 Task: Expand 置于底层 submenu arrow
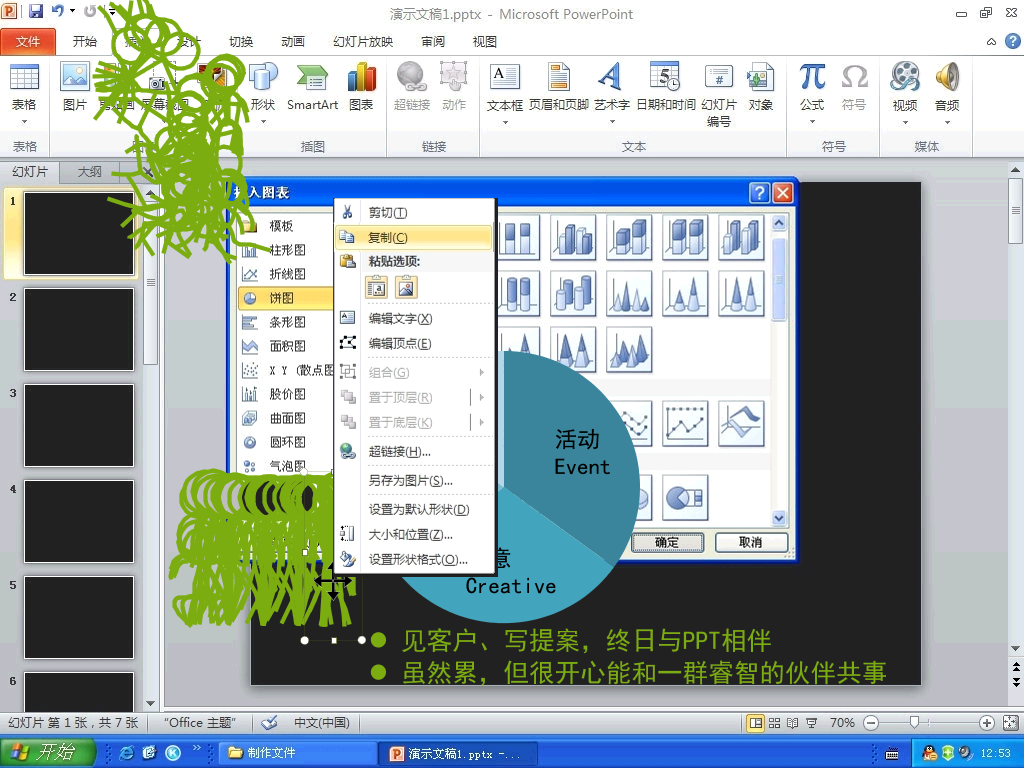(482, 423)
